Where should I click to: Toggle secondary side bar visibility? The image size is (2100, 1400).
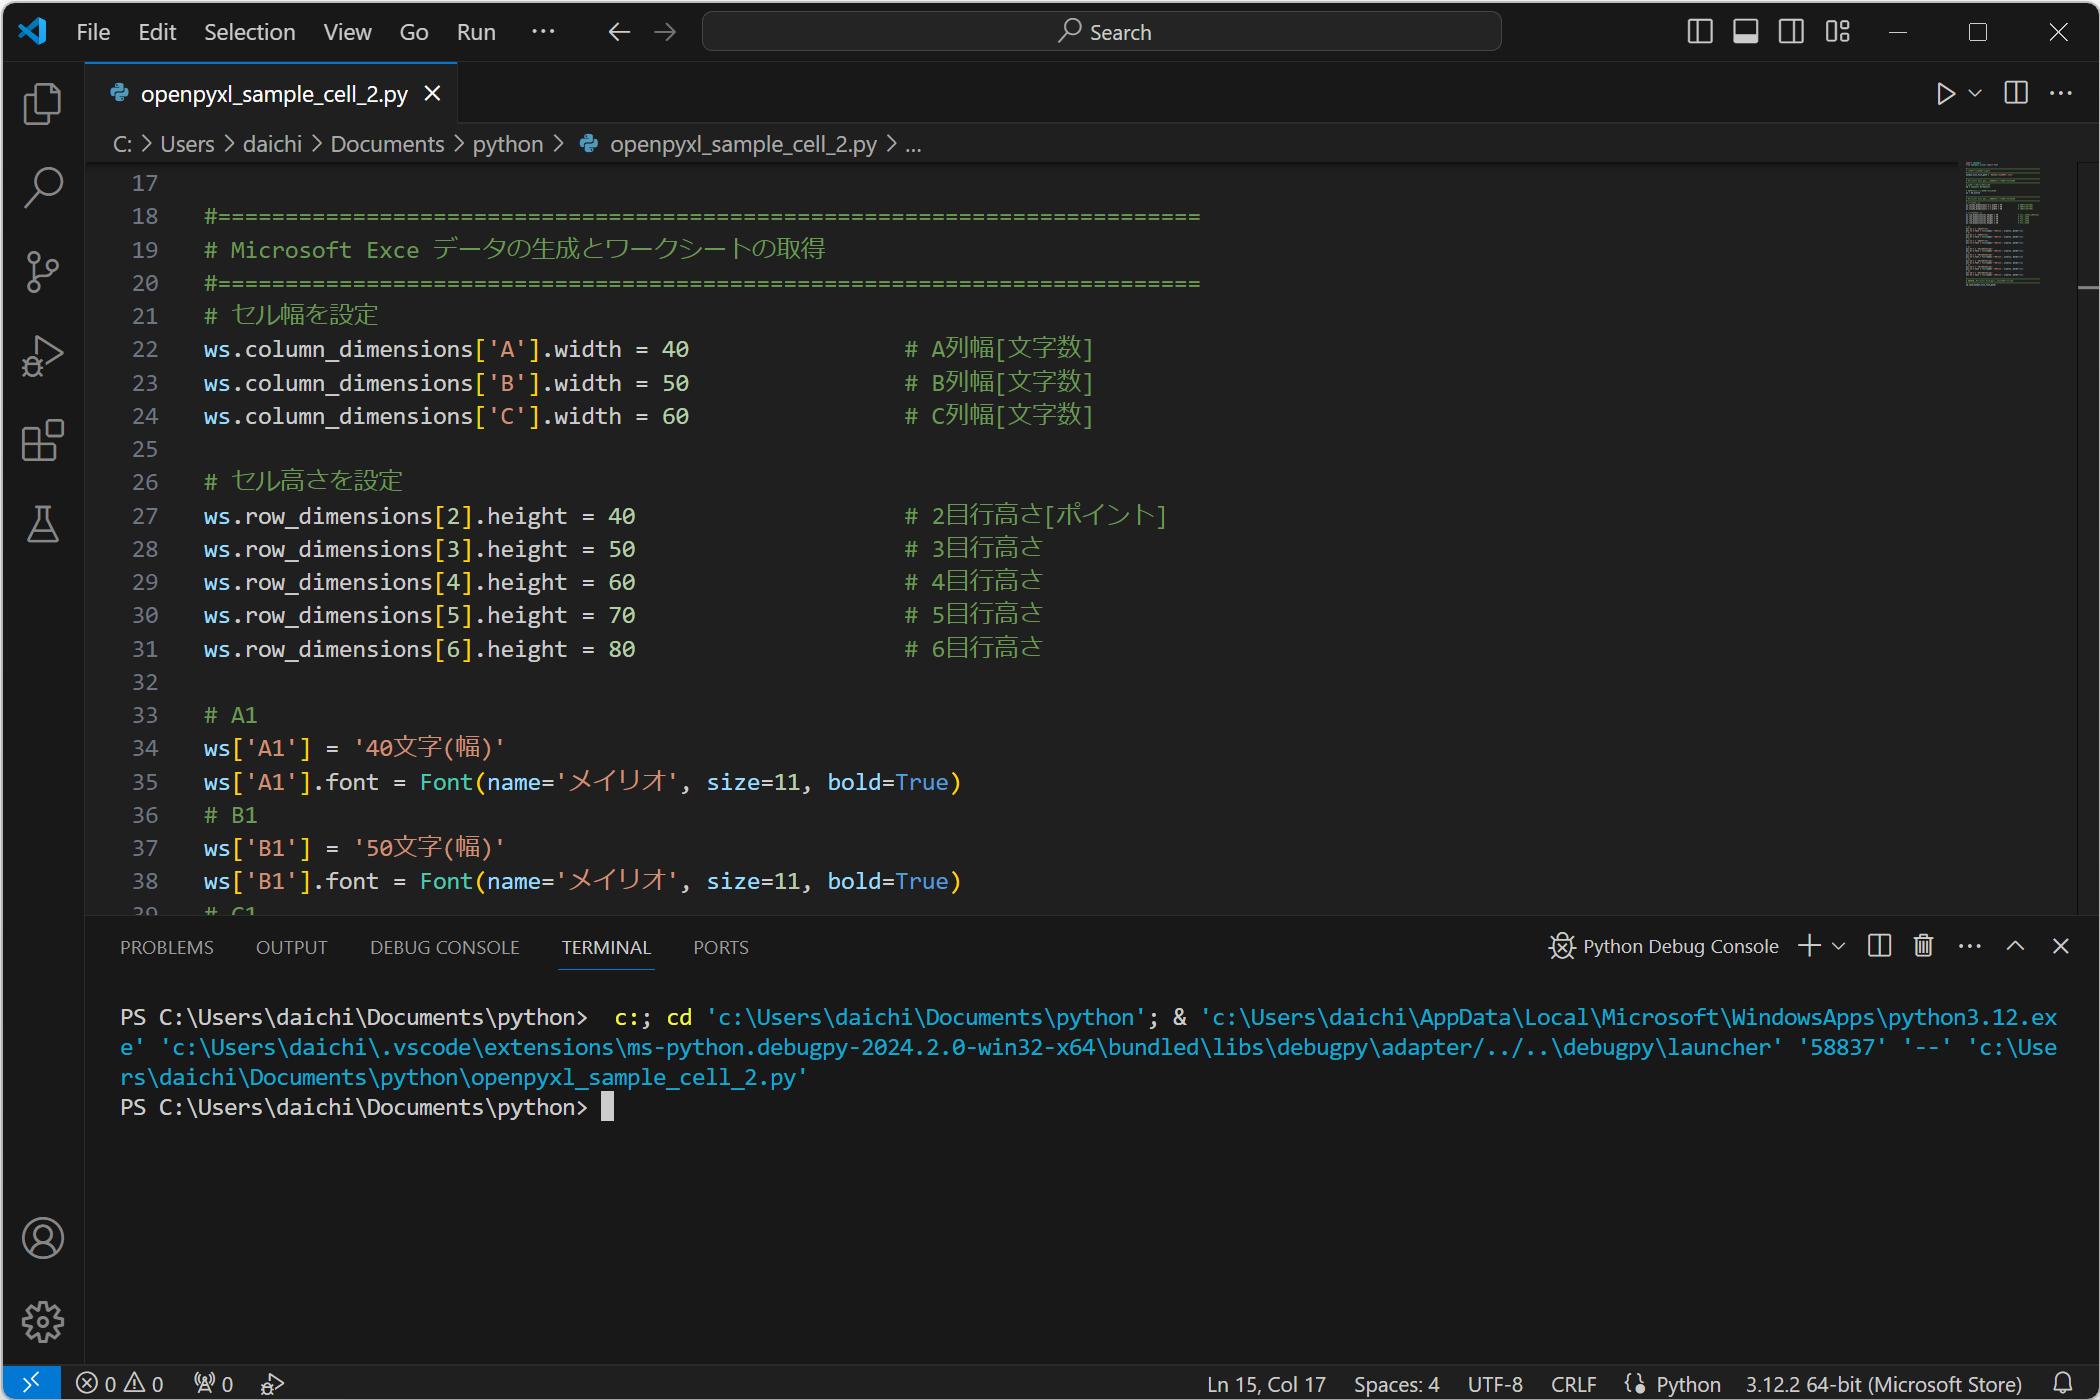pyautogui.click(x=1792, y=32)
